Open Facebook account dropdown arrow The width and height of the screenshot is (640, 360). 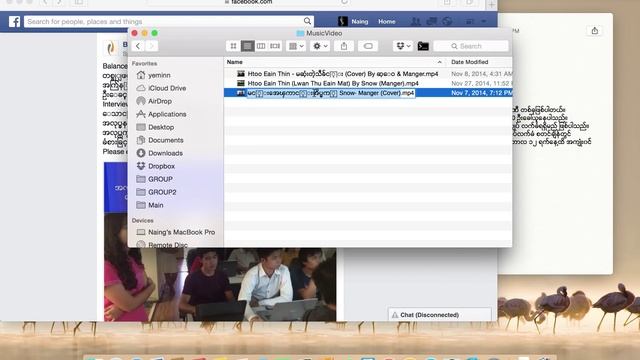[484, 22]
